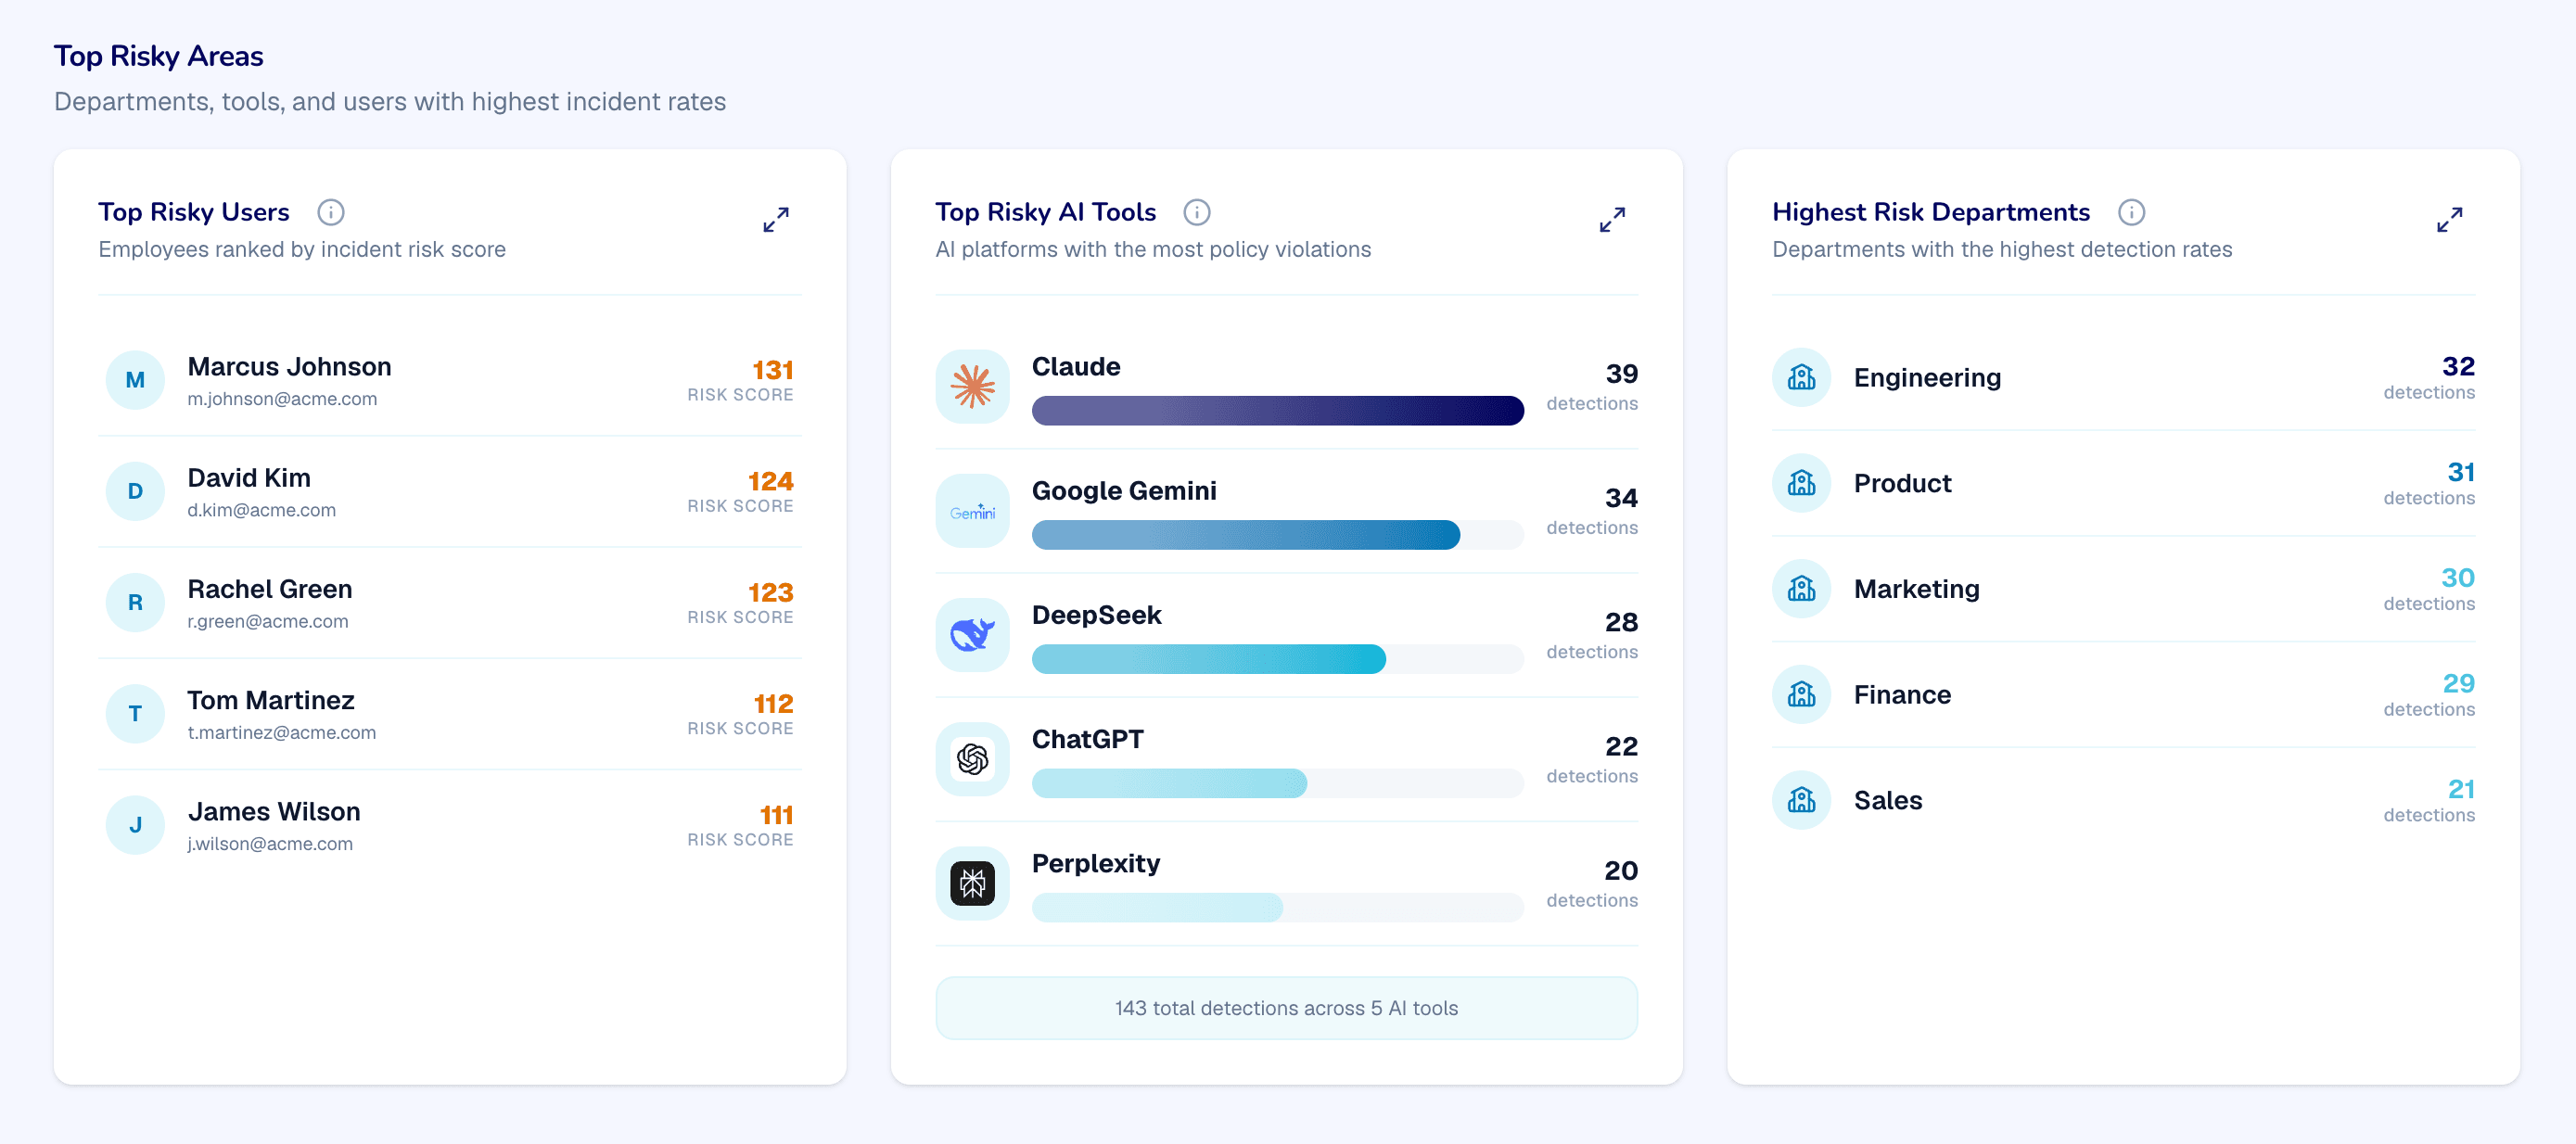The width and height of the screenshot is (2576, 1144).
Task: Click the Perplexity logo icon
Action: (x=972, y=883)
